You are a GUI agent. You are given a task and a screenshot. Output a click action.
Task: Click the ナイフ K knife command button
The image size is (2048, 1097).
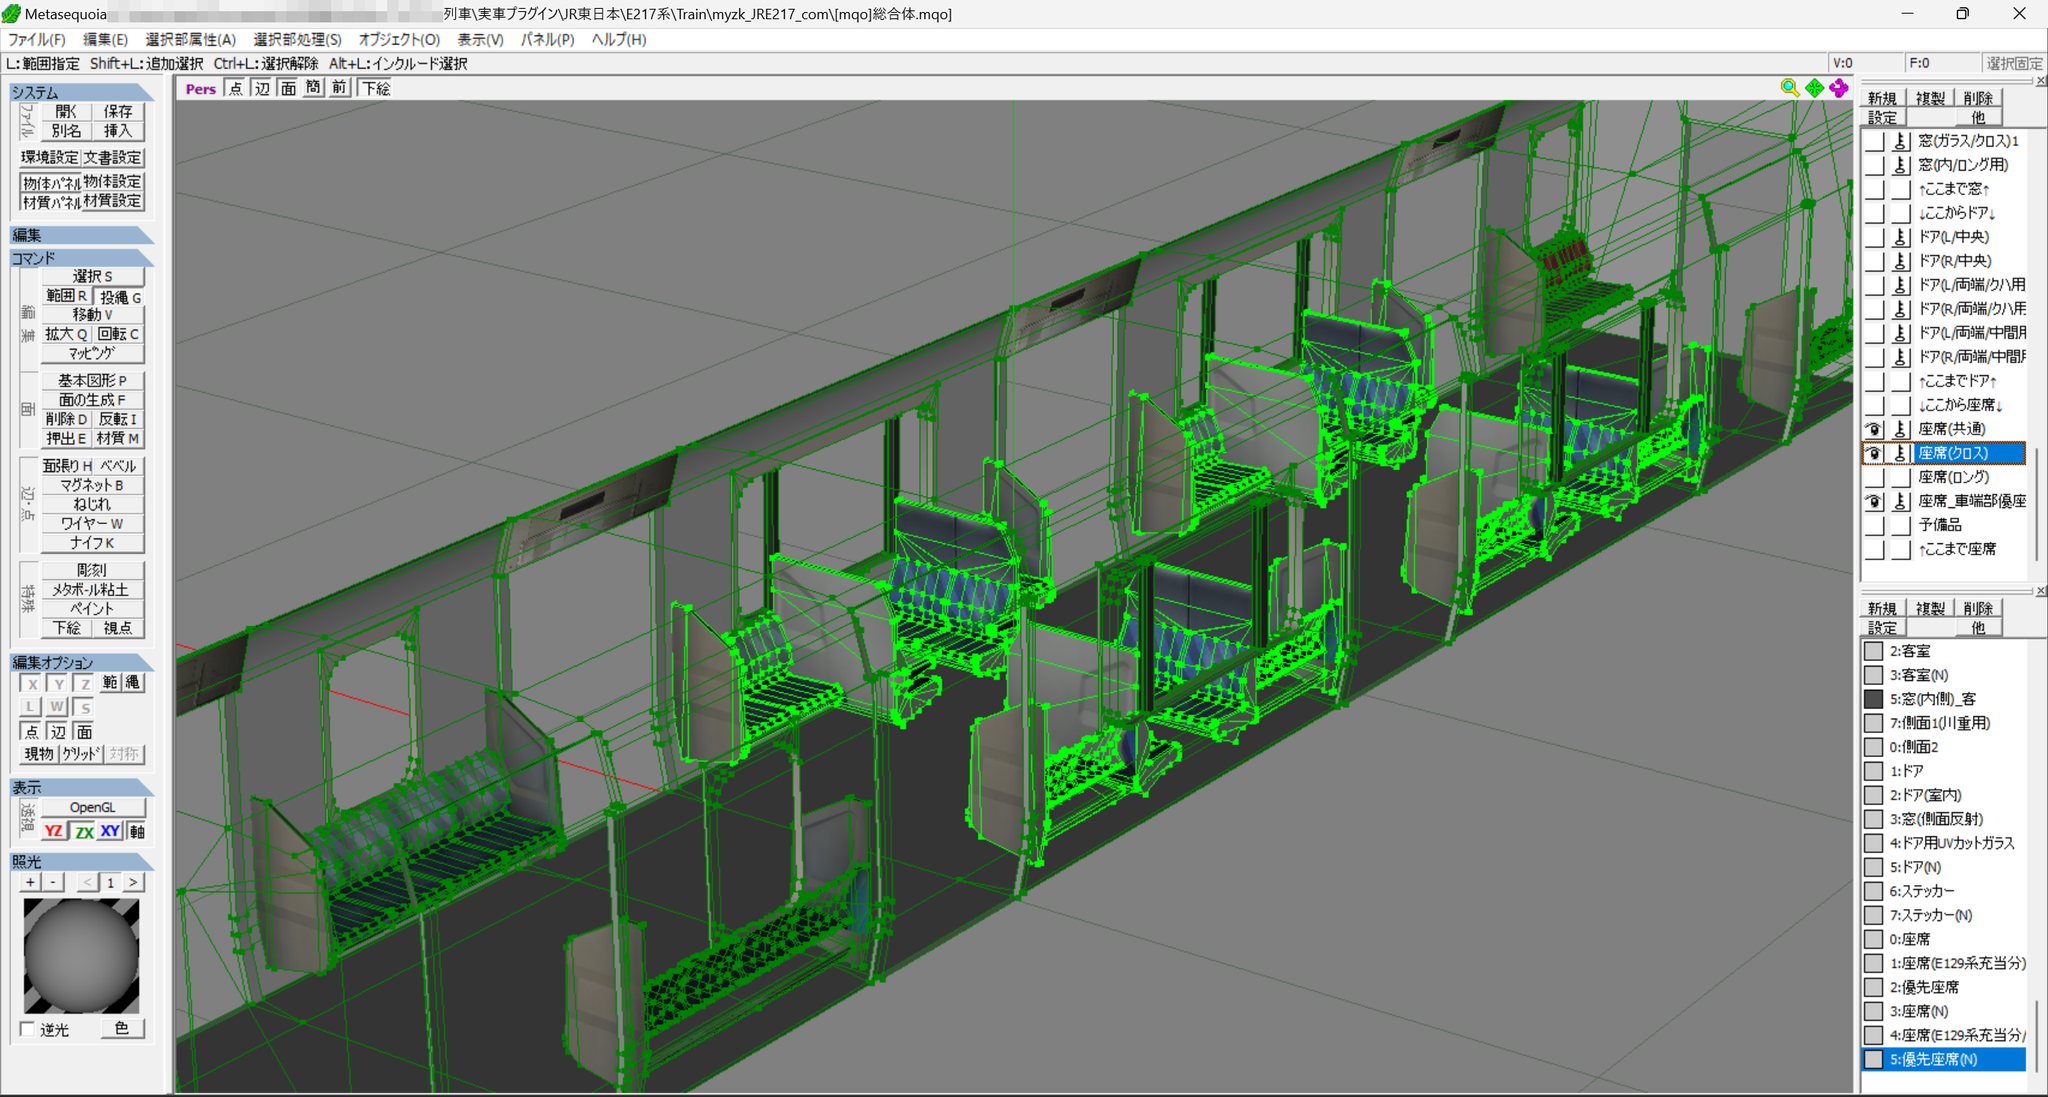tap(92, 543)
